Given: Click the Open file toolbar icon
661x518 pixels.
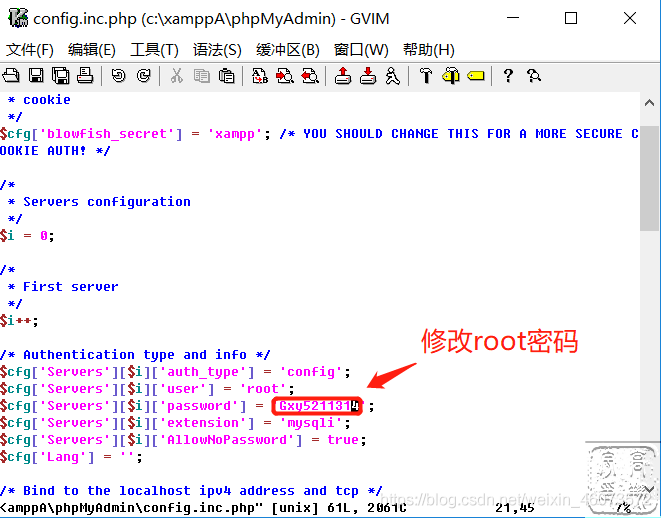Looking at the screenshot, I should [11, 76].
